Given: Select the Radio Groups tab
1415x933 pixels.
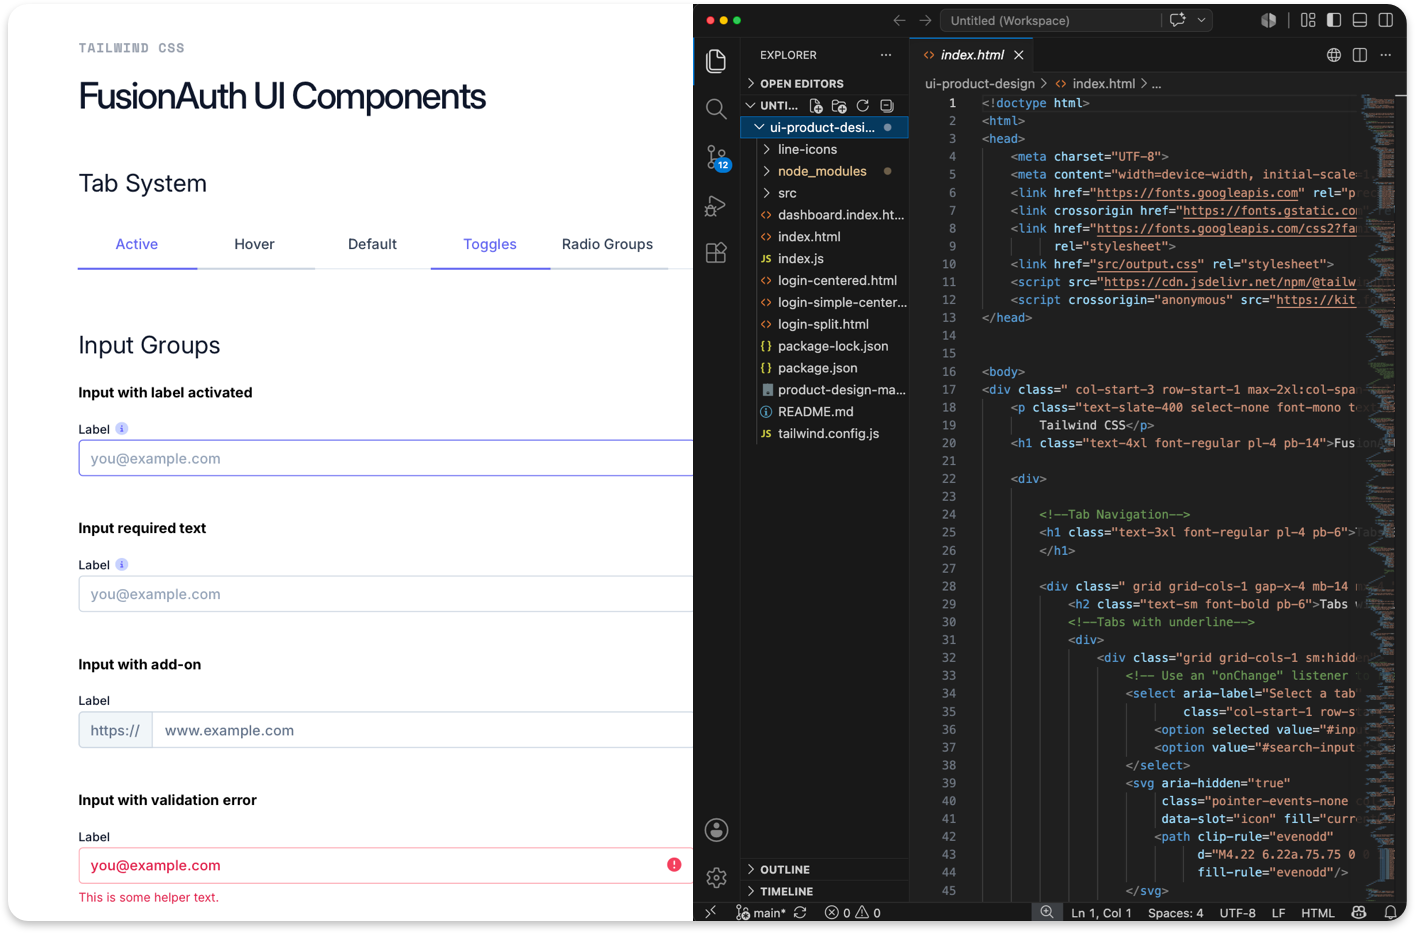Looking at the screenshot, I should tap(607, 245).
